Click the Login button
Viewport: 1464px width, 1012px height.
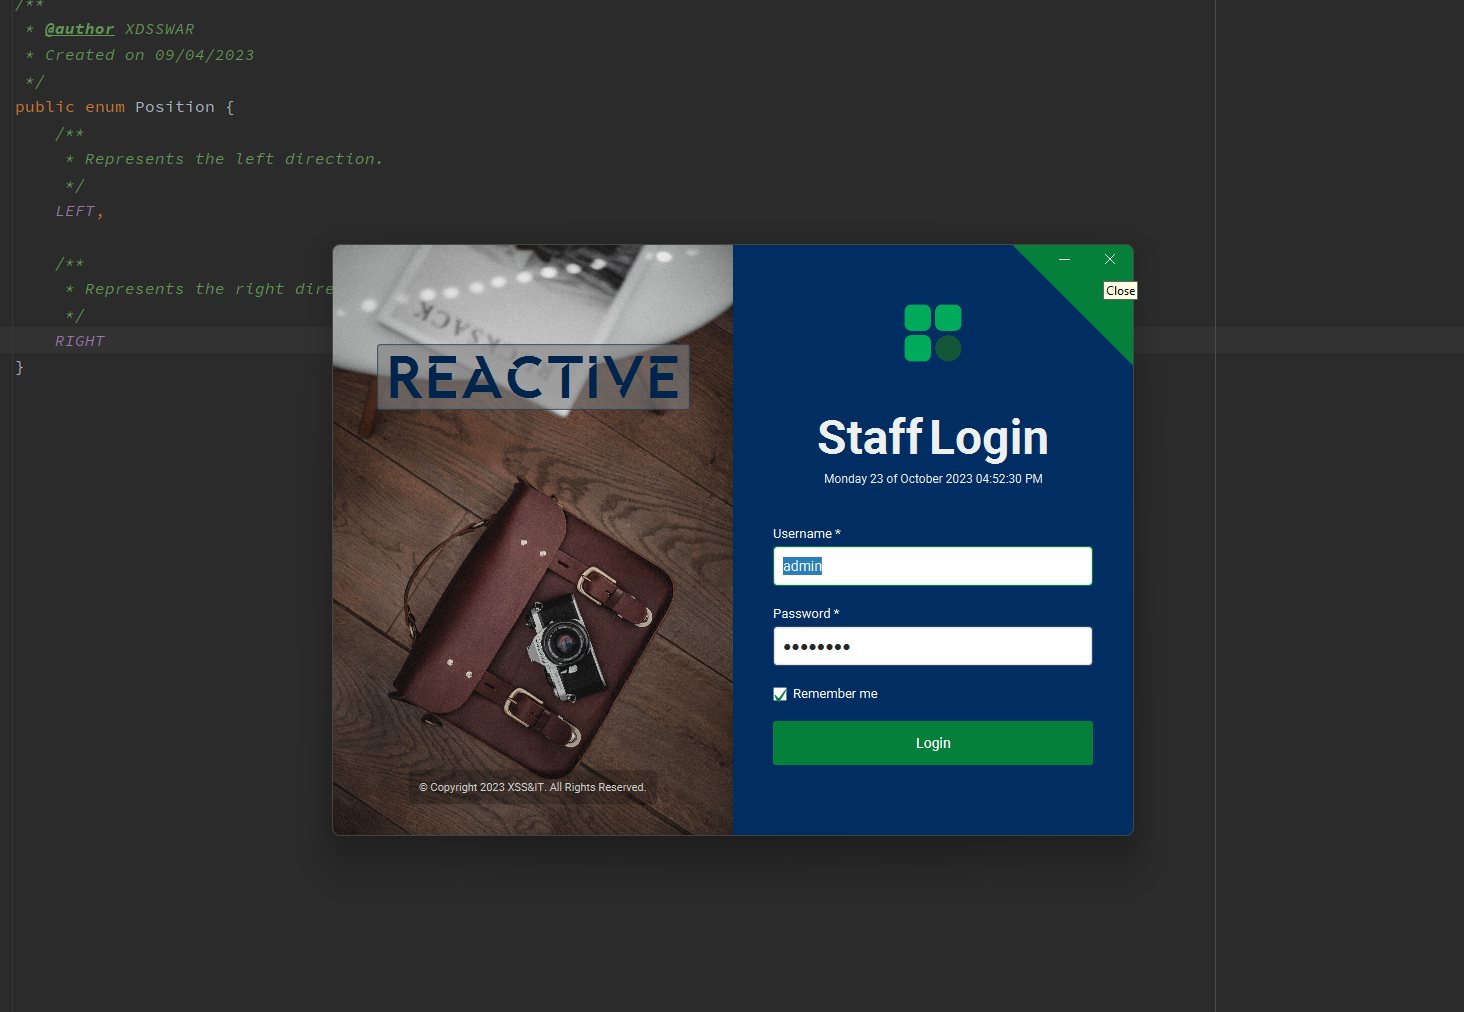(932, 743)
